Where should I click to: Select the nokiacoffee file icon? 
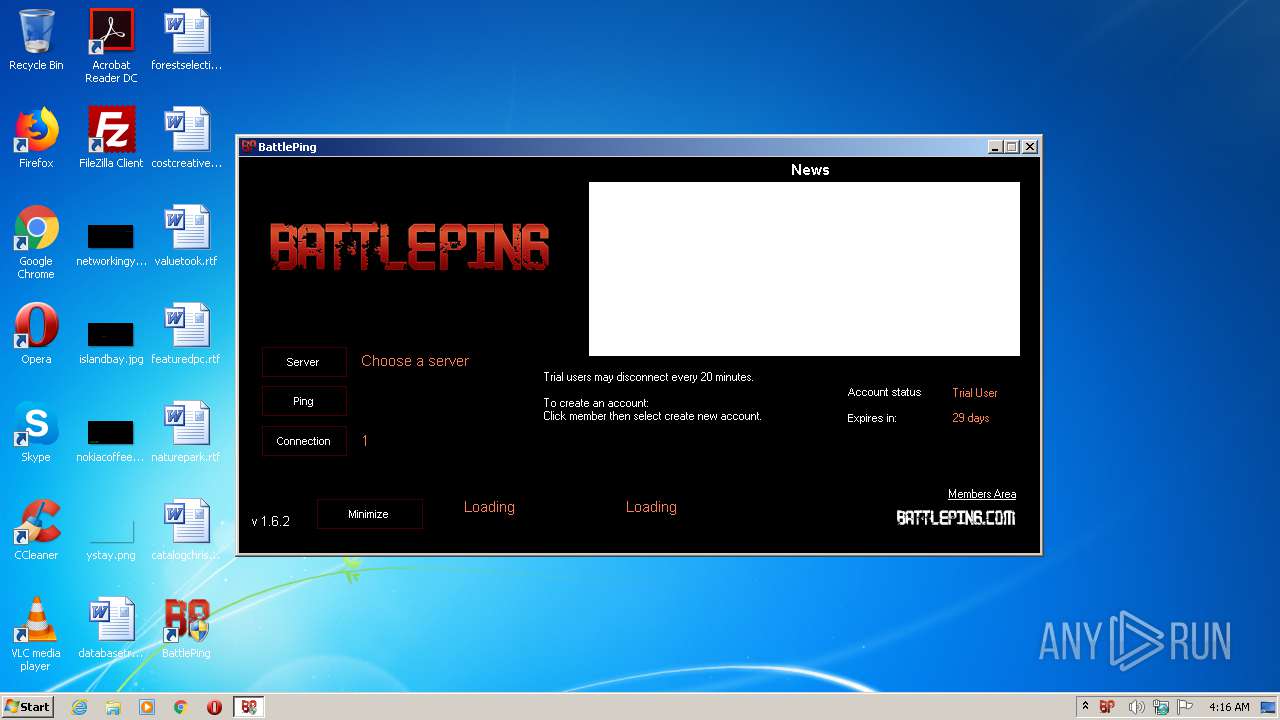coord(111,440)
